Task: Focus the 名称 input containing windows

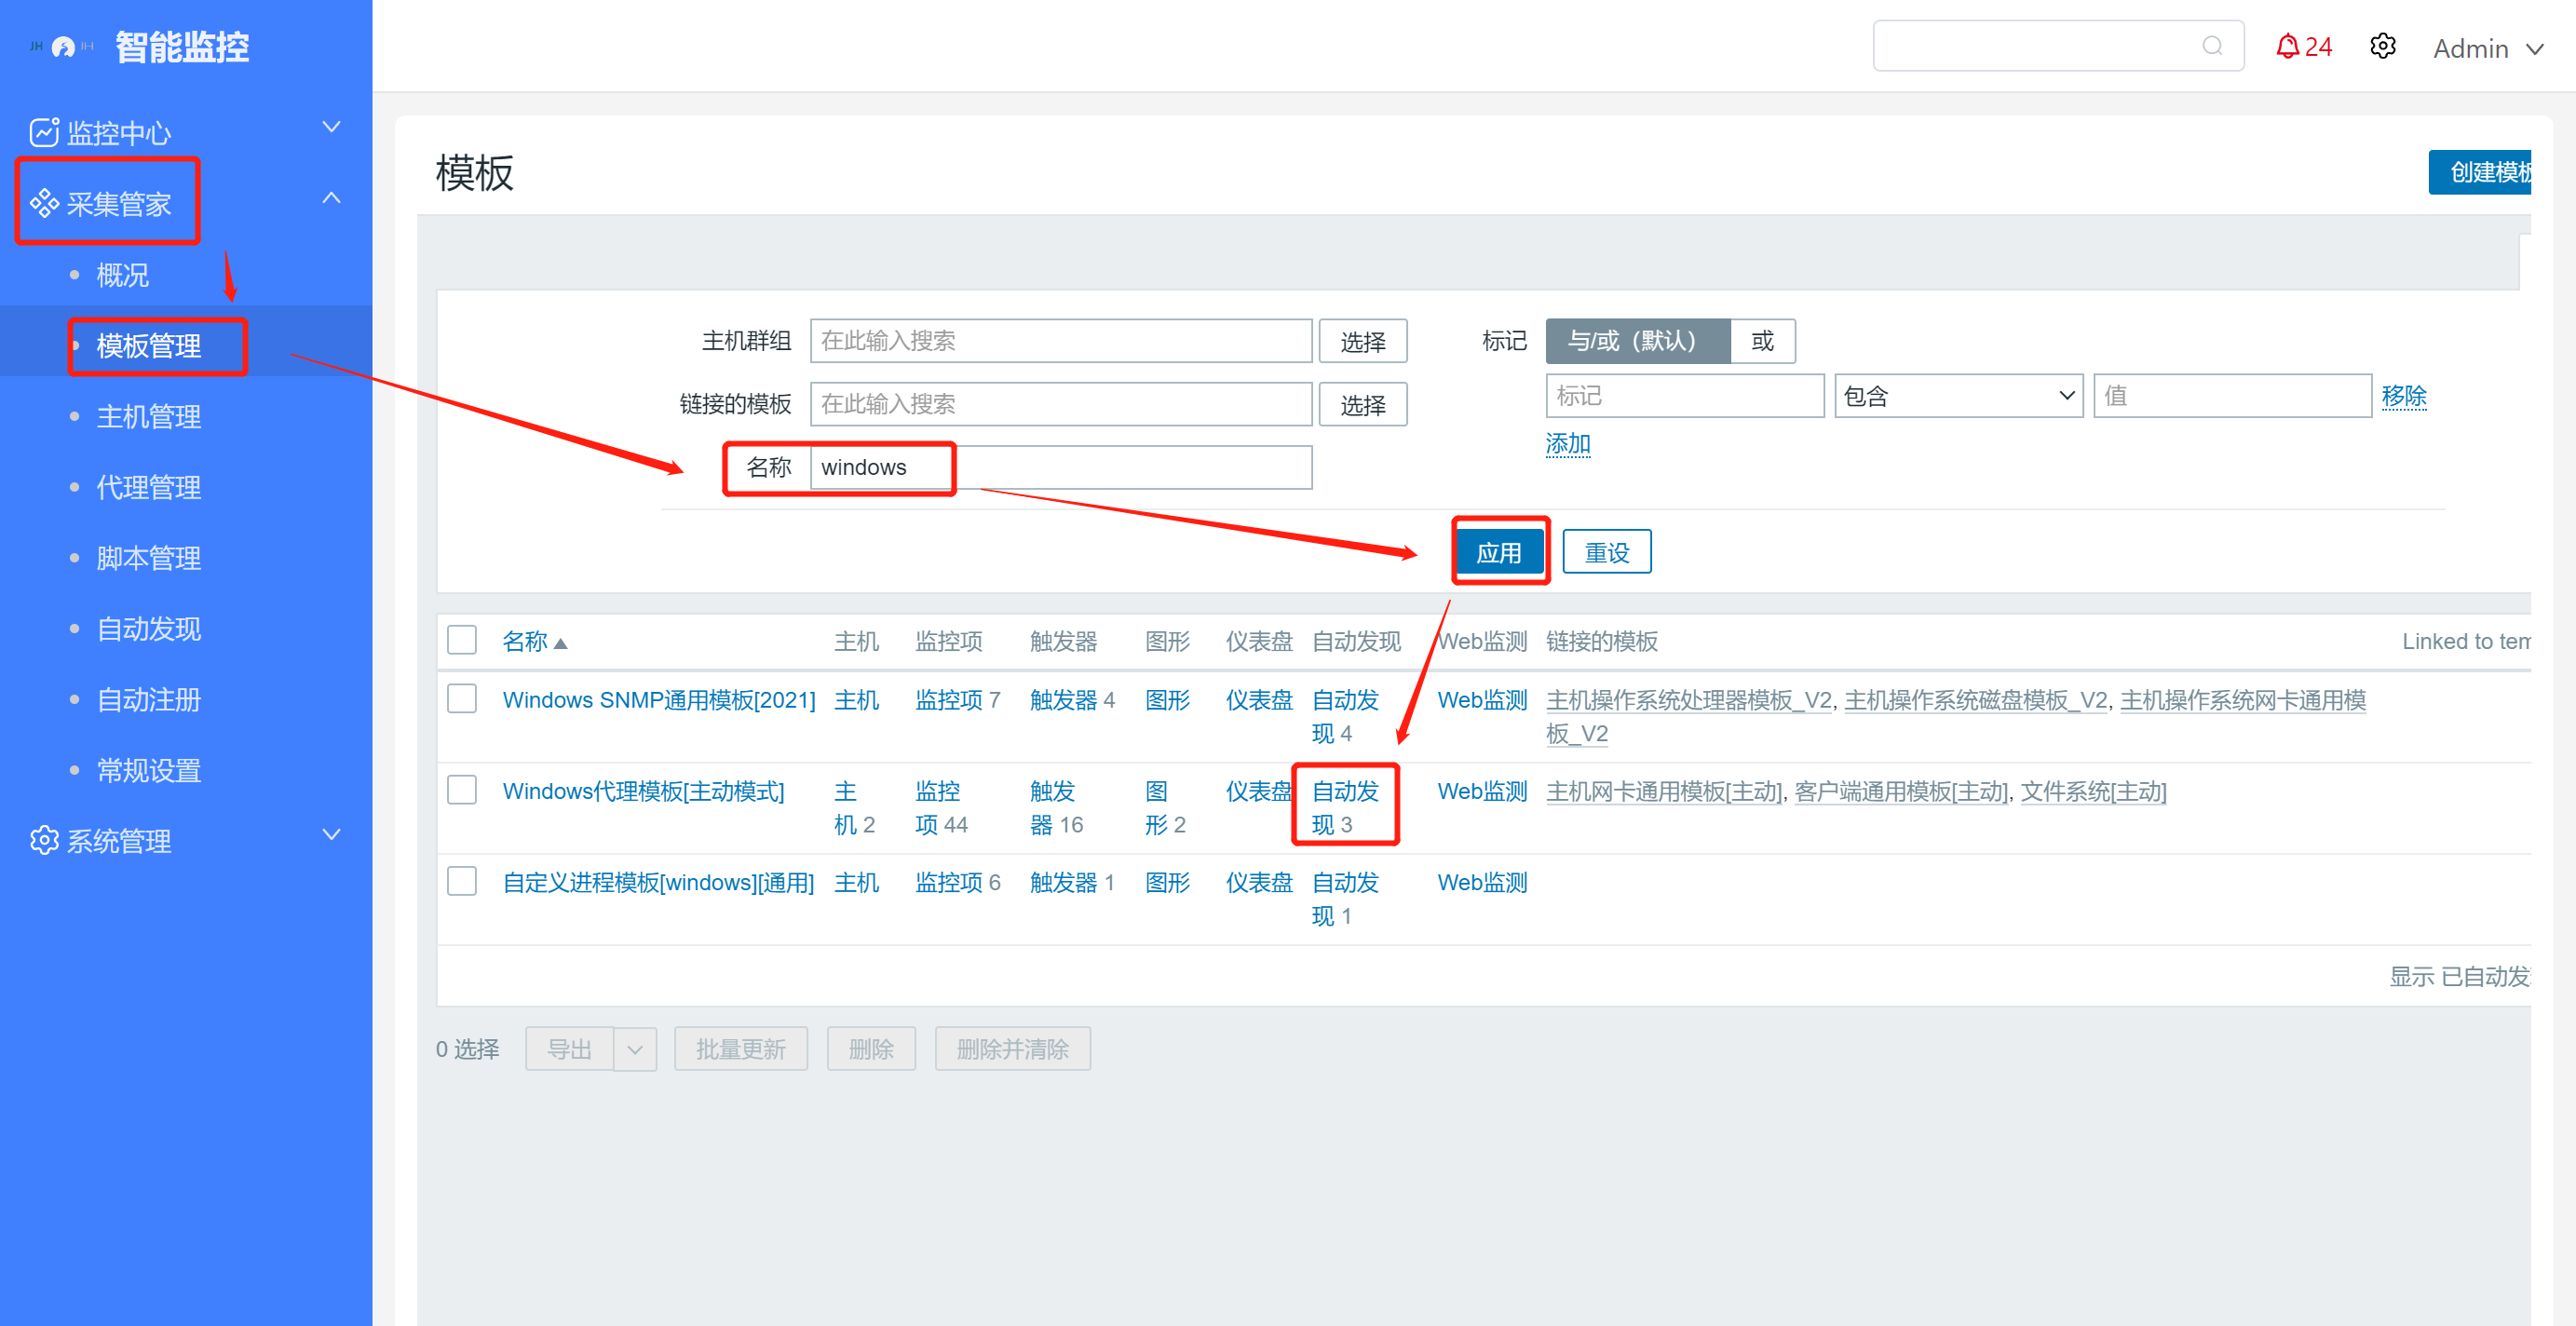Action: (1060, 467)
